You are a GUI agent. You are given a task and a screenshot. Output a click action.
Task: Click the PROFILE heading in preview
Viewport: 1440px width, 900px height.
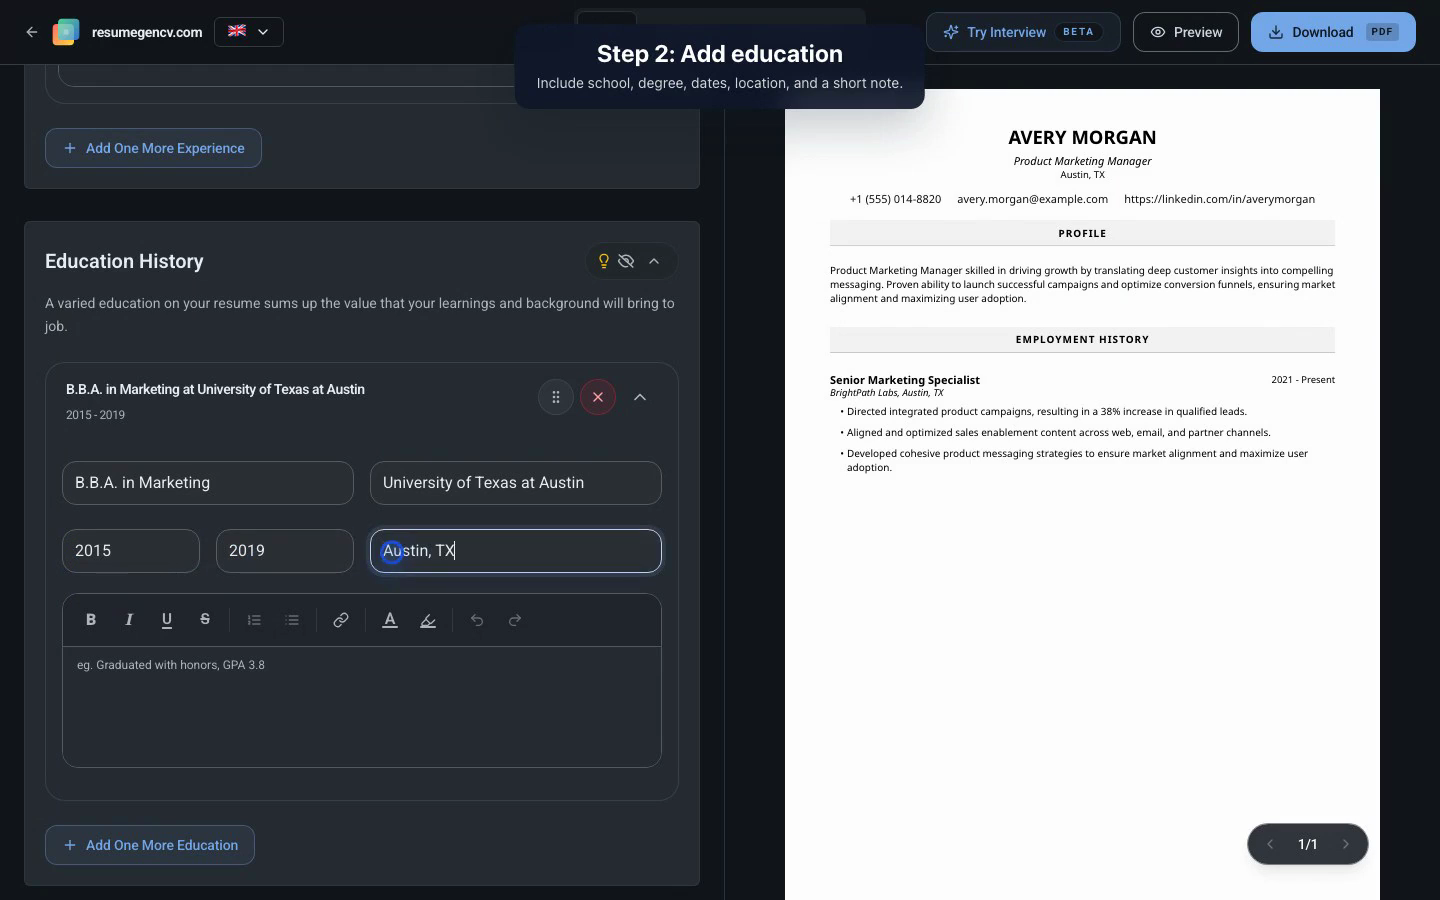(x=1082, y=233)
